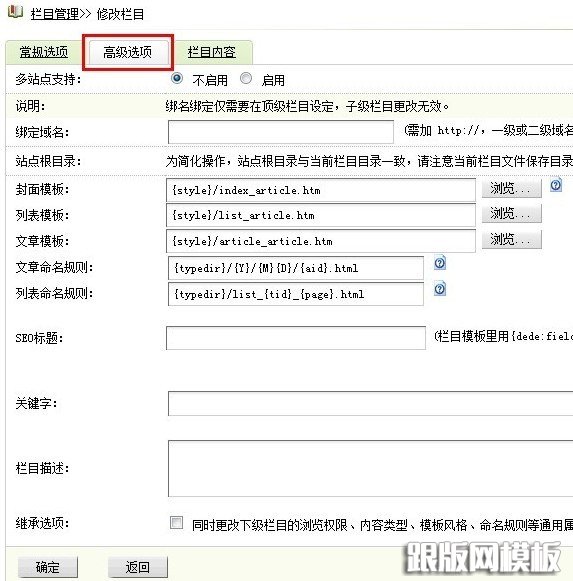
Task: Select the 启用 radio button
Action: click(x=246, y=79)
